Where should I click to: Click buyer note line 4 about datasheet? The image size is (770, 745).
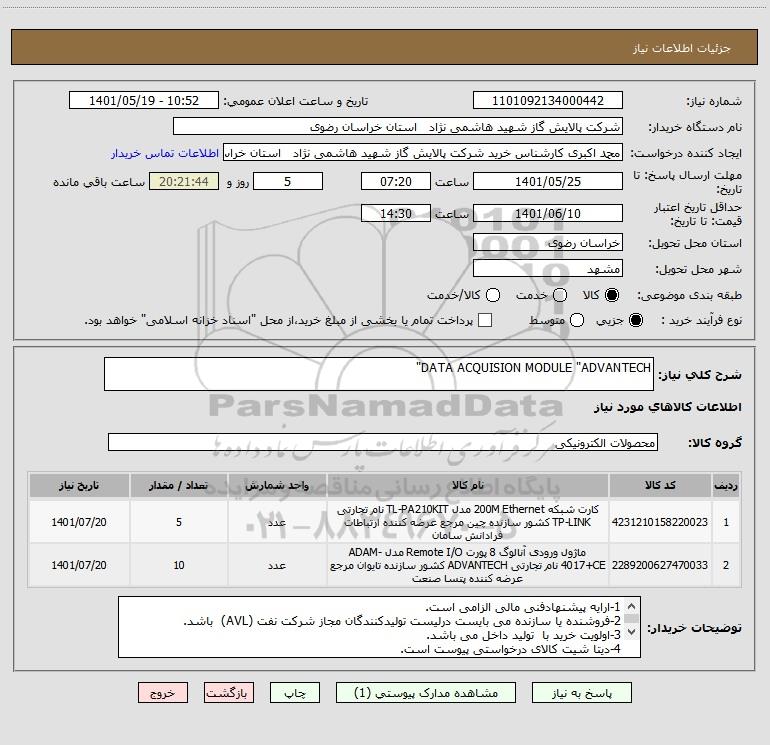click(x=511, y=649)
